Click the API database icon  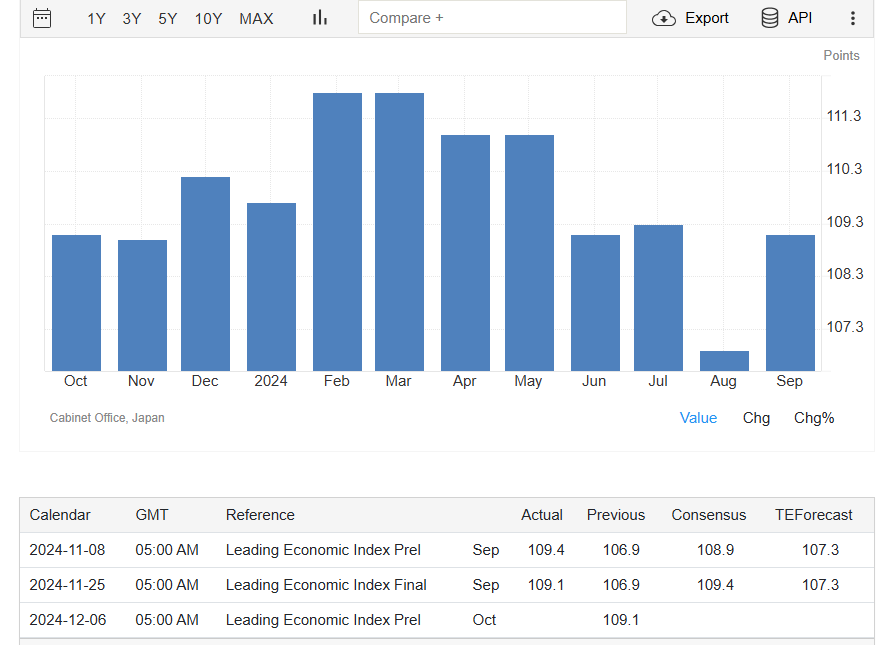point(770,18)
